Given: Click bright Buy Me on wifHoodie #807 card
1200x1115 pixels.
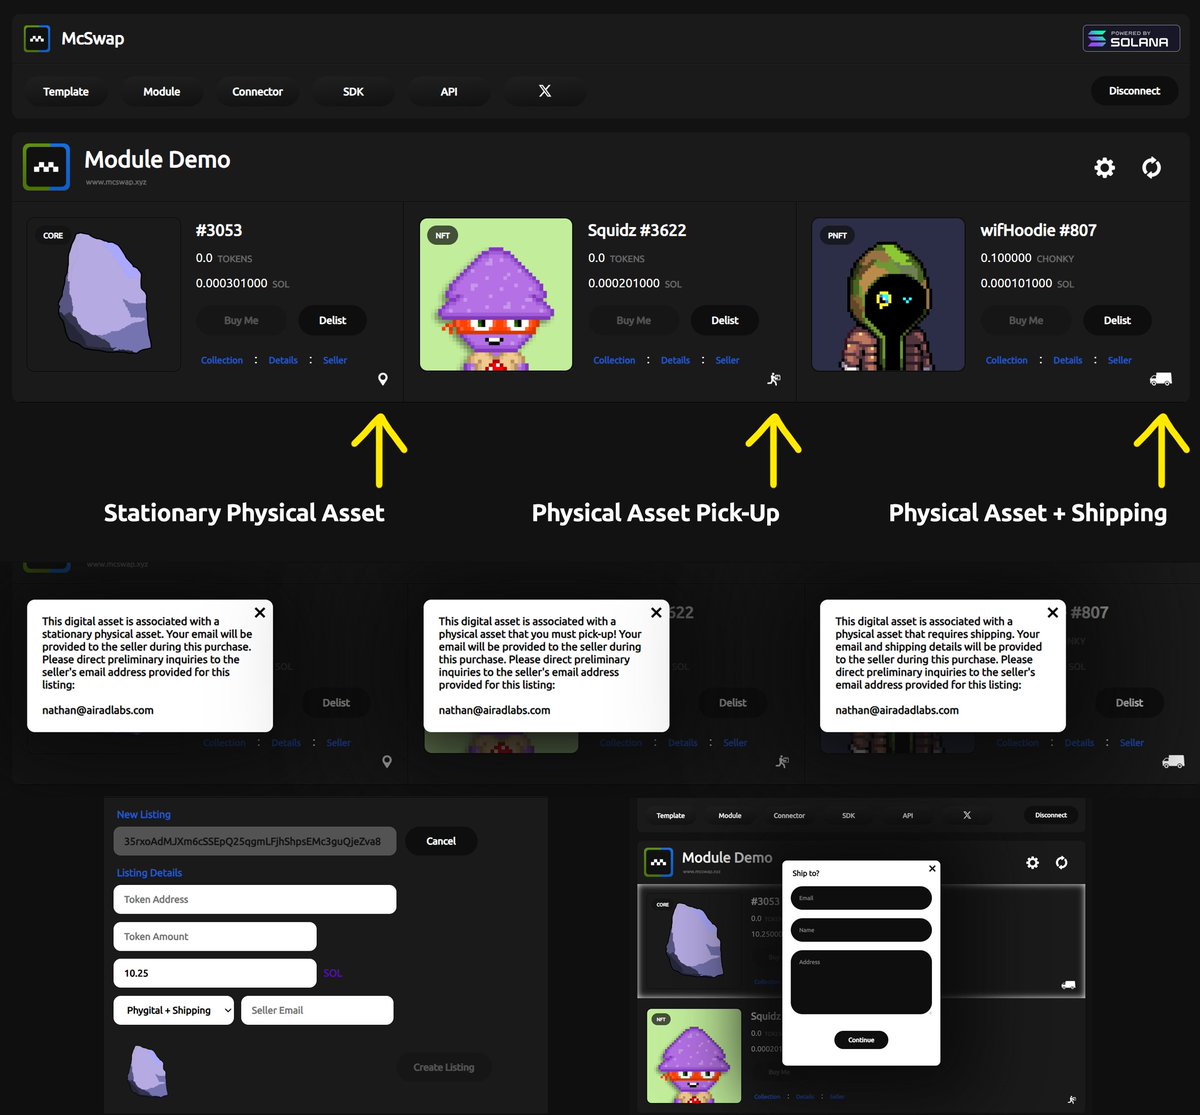Looking at the screenshot, I should 1026,320.
